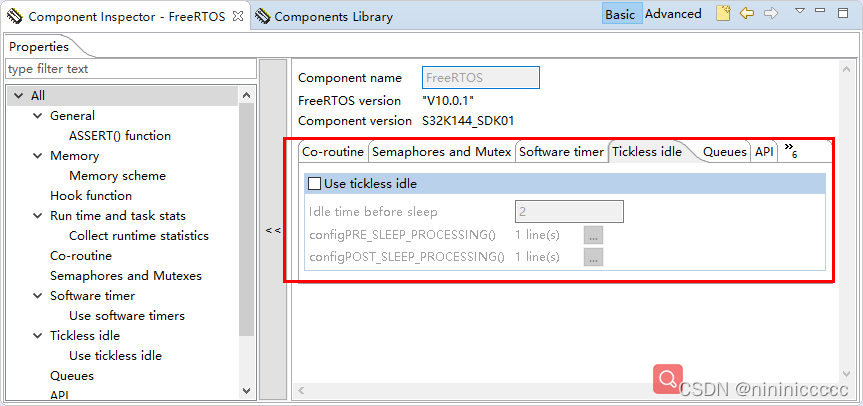Screen dimensions: 863x406
Task: Select Memory scheme in the tree
Action: (117, 175)
